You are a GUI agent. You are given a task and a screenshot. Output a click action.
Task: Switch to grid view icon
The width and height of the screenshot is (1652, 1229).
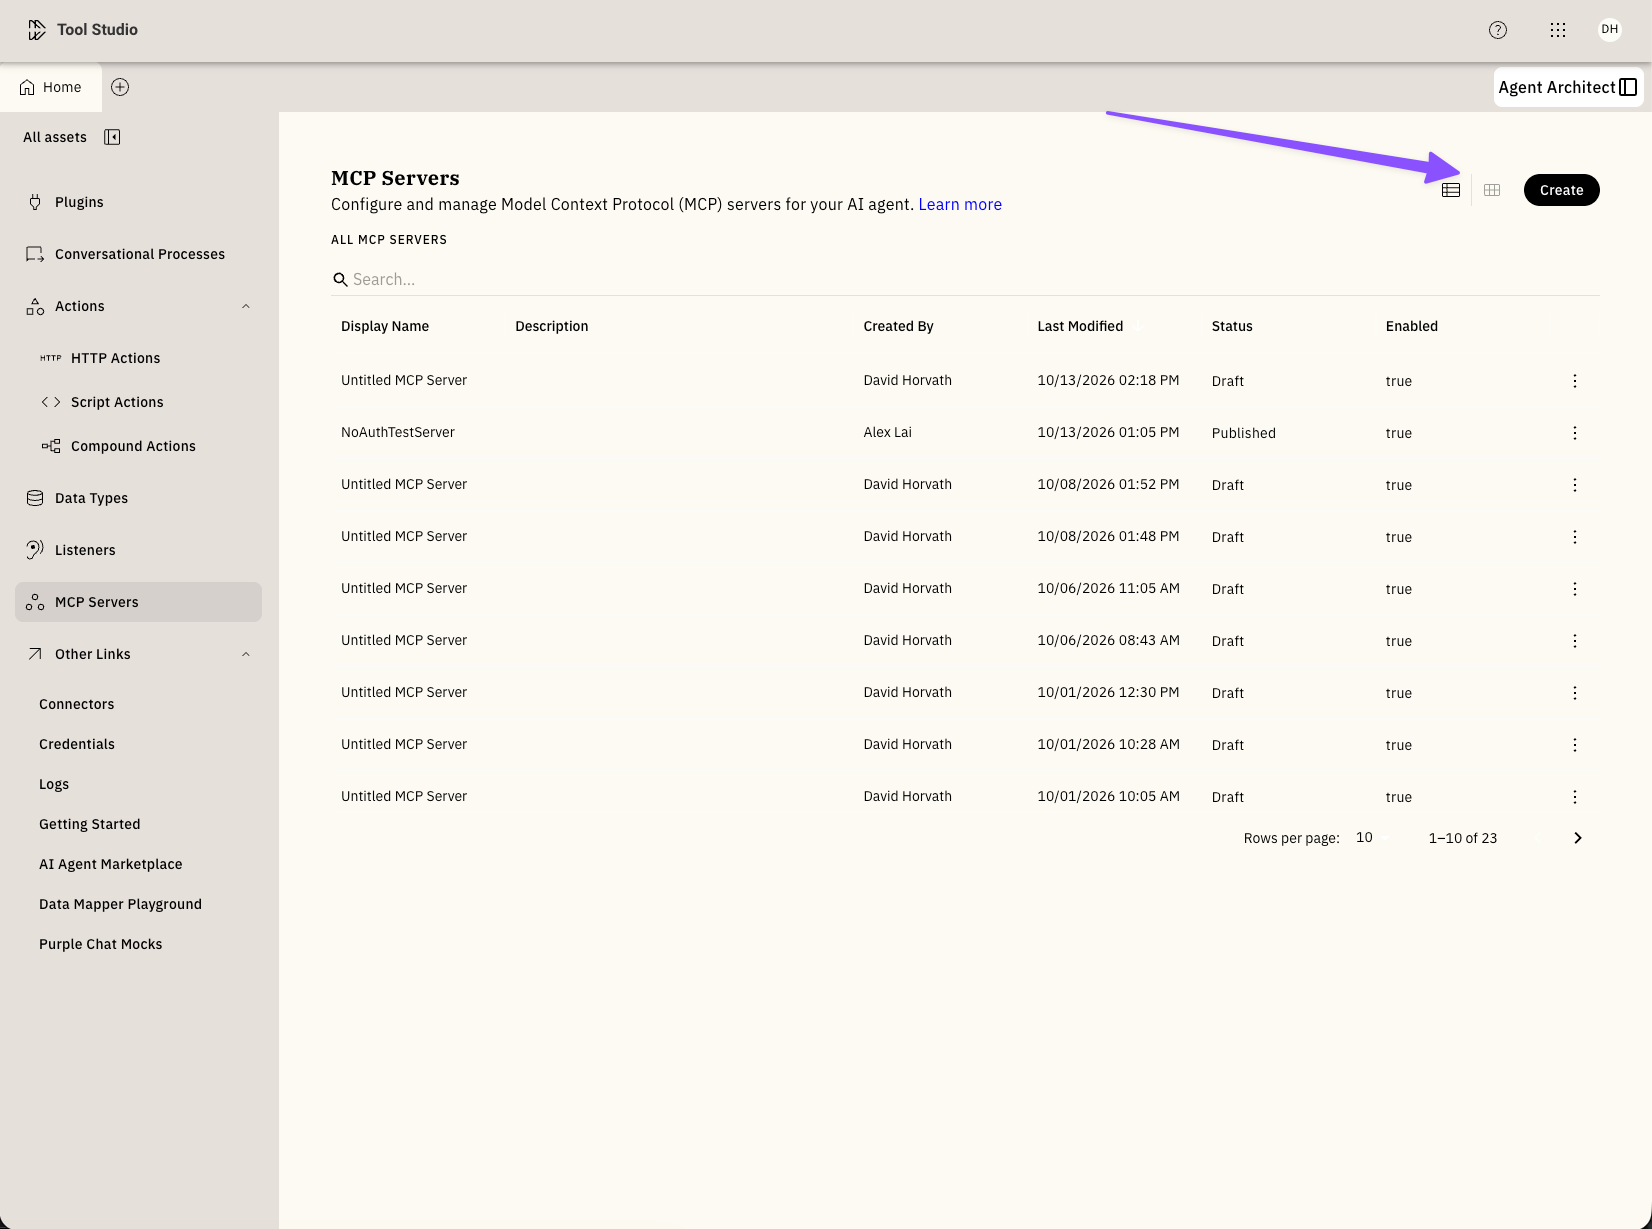(1492, 190)
